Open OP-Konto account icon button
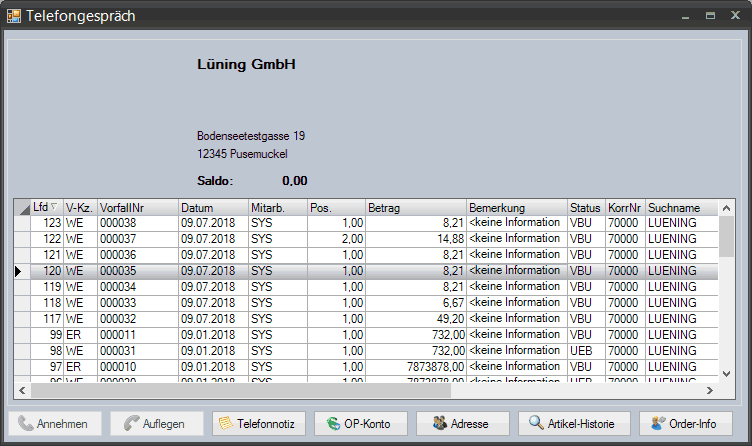The height and width of the screenshot is (446, 752). pos(332,424)
